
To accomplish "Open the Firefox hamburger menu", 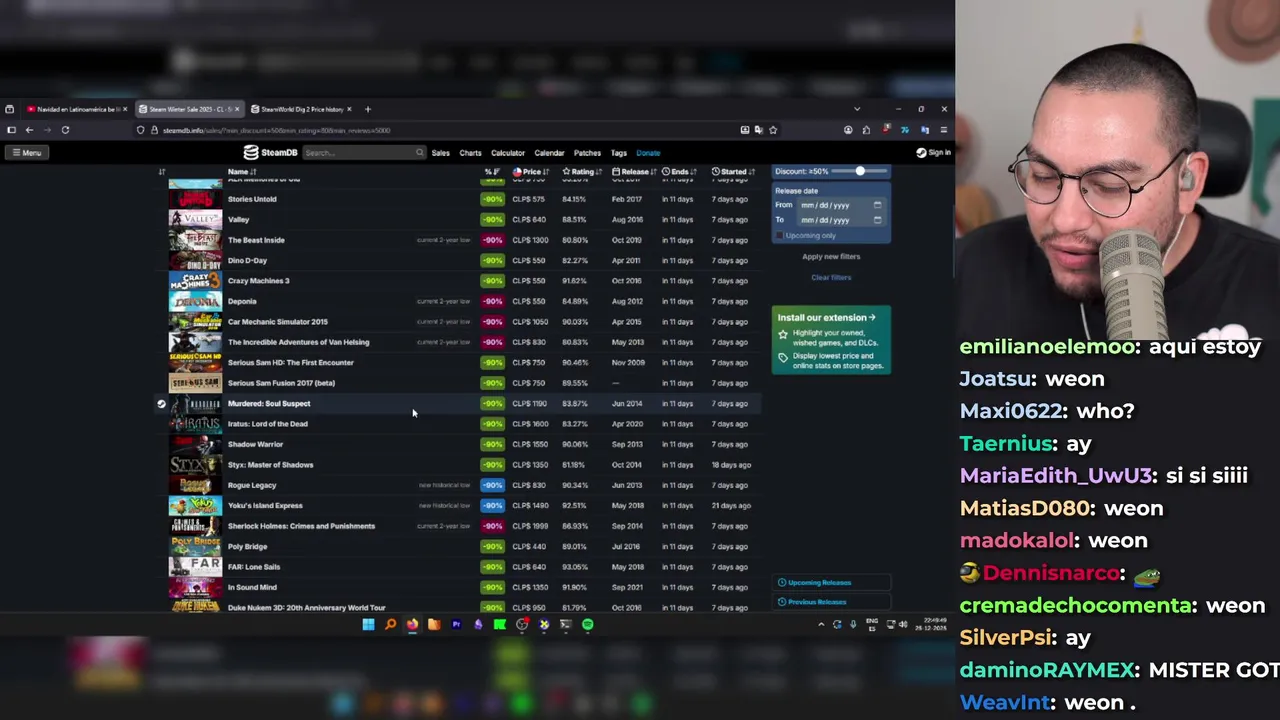I will [x=943, y=130].
